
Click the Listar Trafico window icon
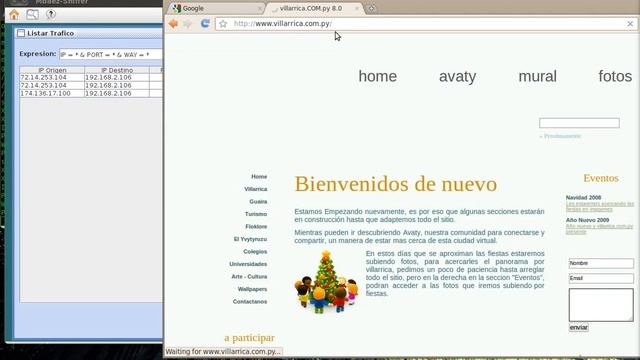[x=21, y=33]
